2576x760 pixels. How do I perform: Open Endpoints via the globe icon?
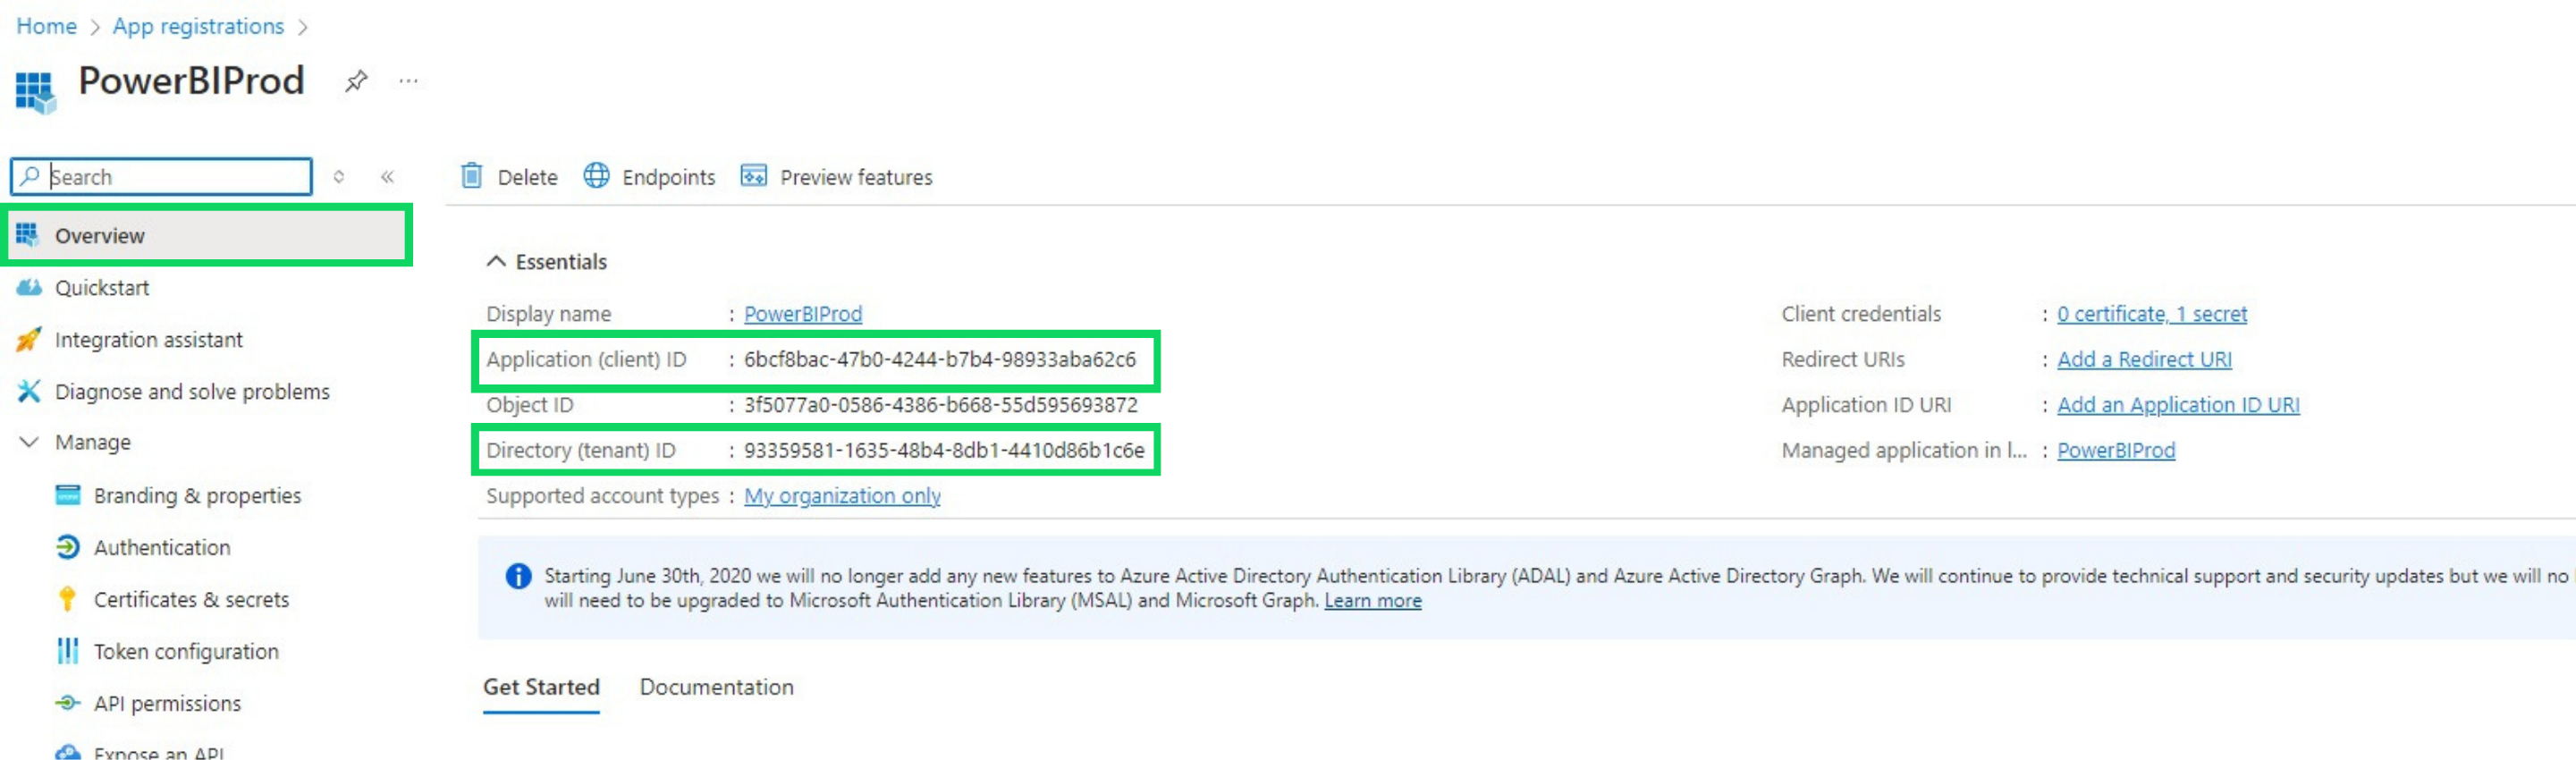[596, 176]
